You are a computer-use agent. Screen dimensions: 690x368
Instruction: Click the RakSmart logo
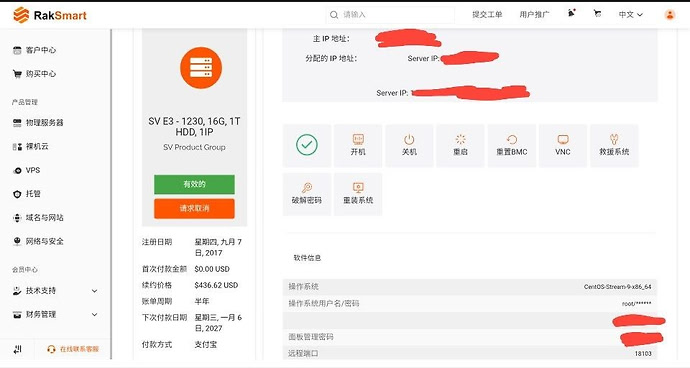[x=50, y=15]
